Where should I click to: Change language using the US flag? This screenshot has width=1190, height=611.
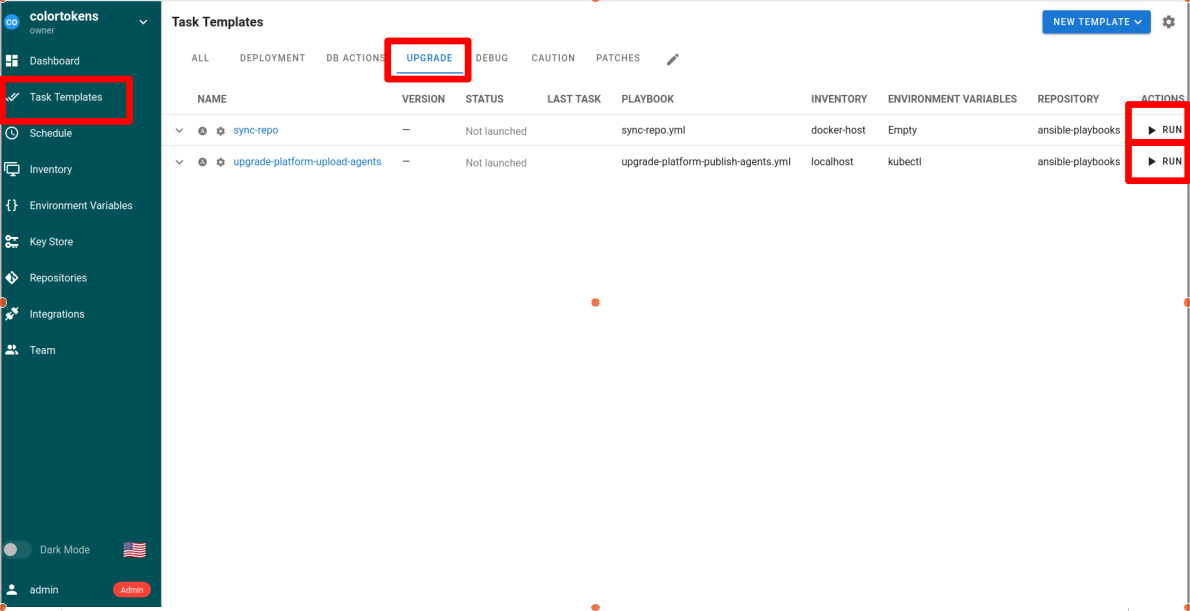pyautogui.click(x=134, y=549)
